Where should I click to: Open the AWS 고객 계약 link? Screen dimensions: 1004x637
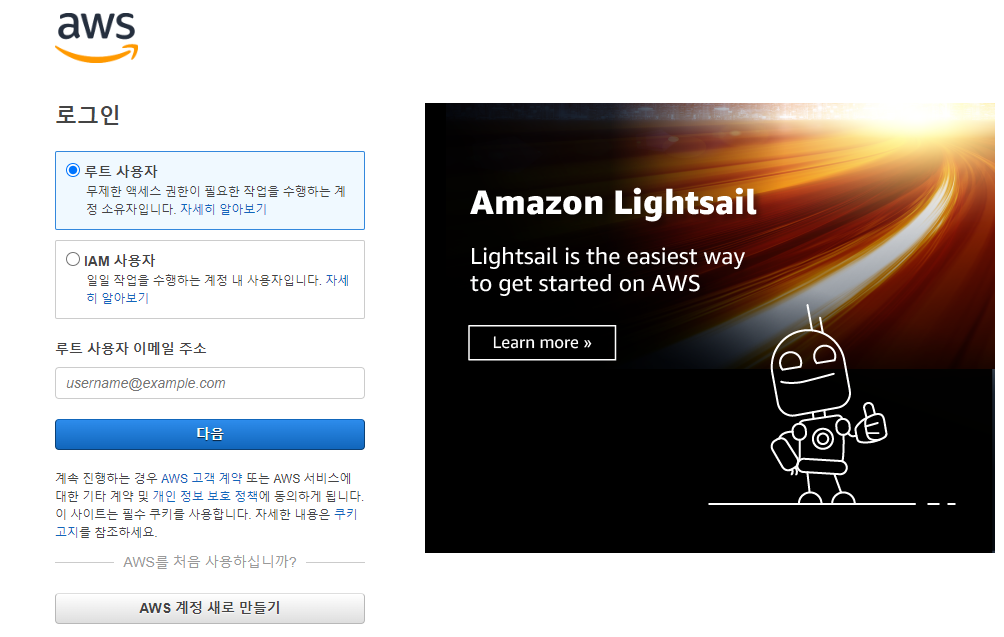pyautogui.click(x=202, y=478)
